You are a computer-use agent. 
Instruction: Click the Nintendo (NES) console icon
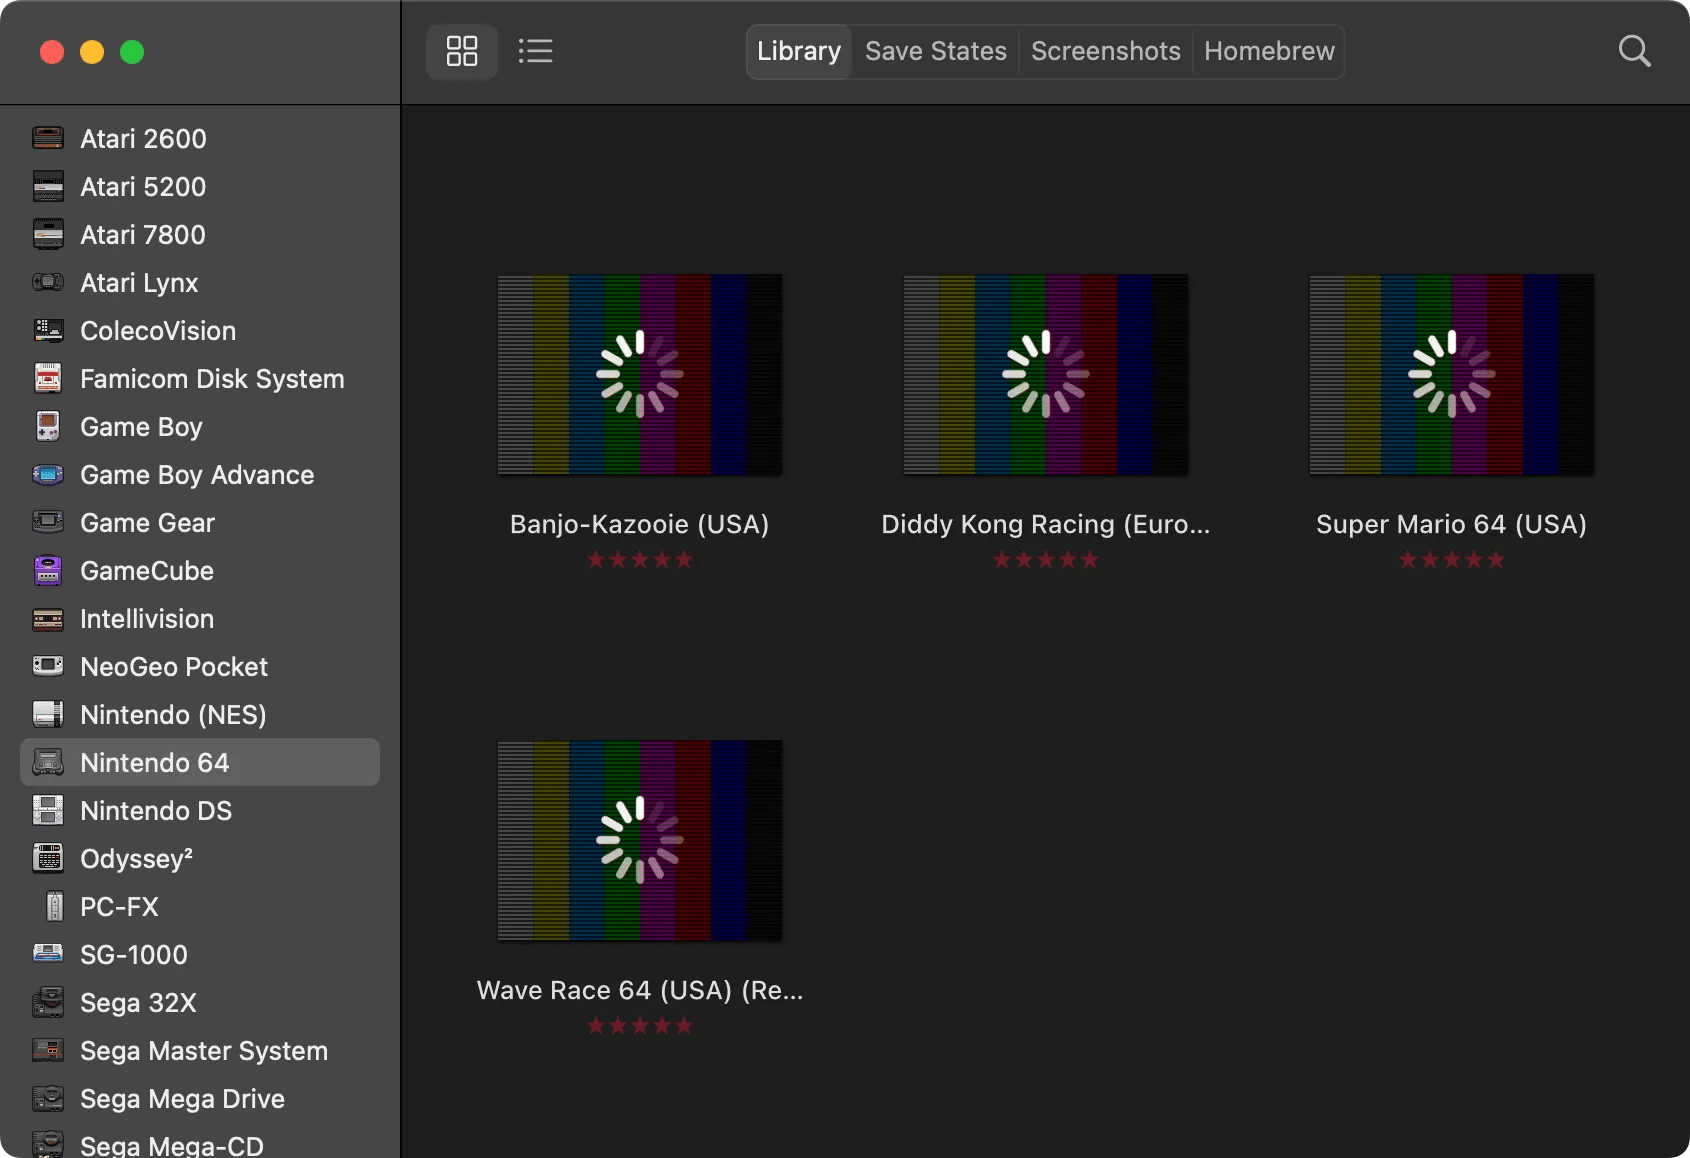[48, 714]
